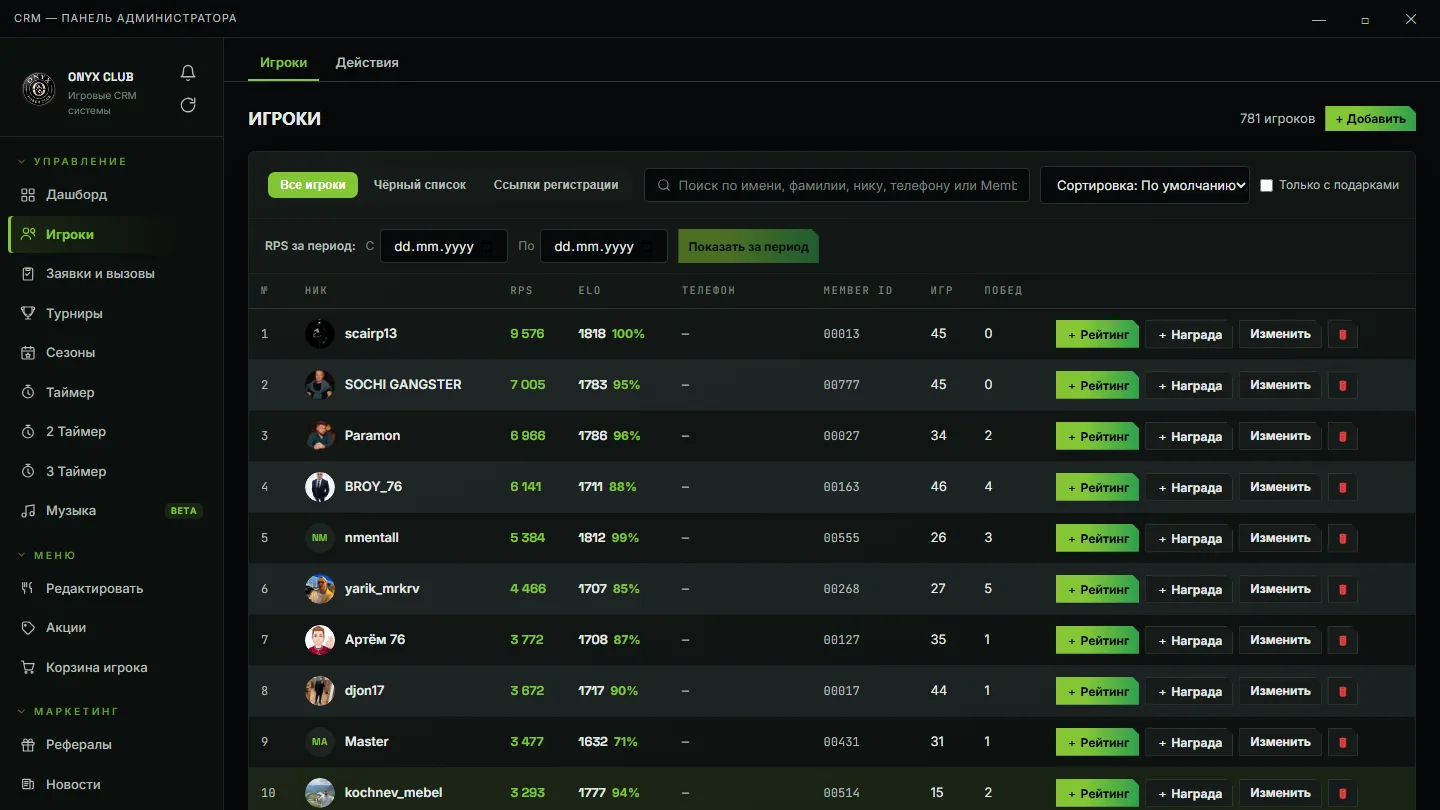Collapse the МАРКЕТИНГ sidebar section
Viewport: 1440px width, 810px height.
(67, 711)
